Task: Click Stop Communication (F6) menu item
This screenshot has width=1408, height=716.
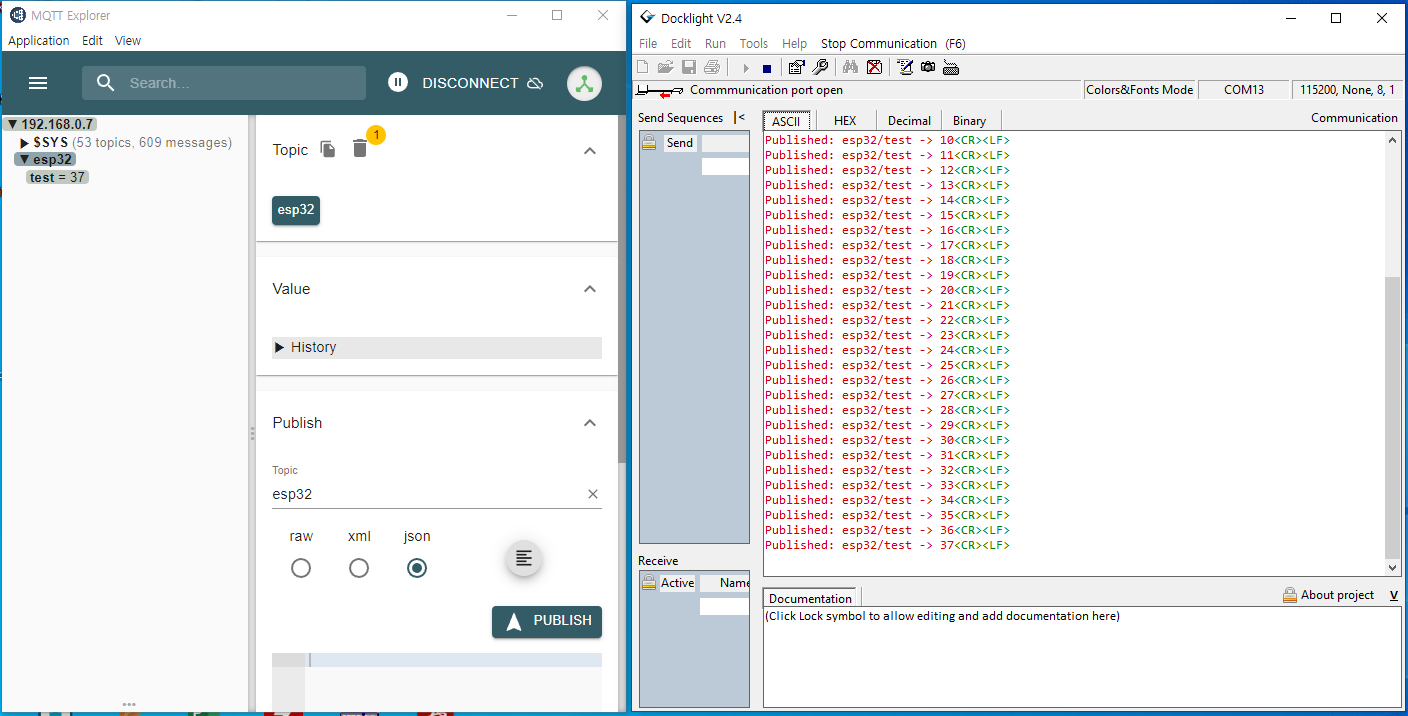Action: click(x=893, y=44)
